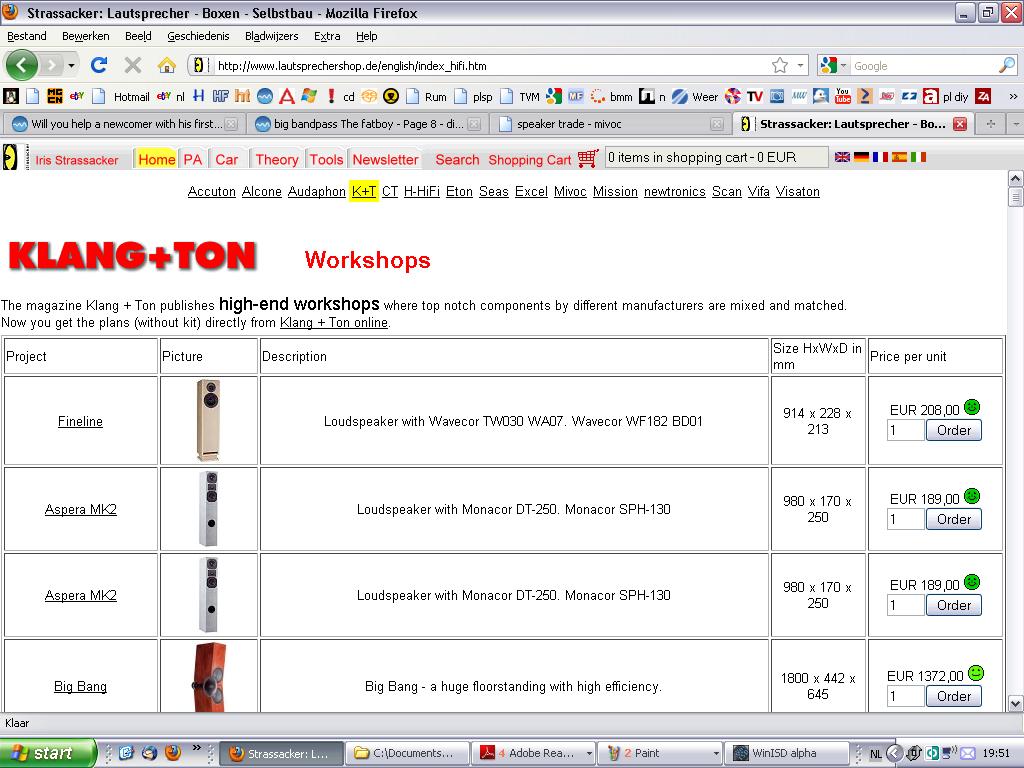The image size is (1024, 768).
Task: Switch site language with the French flag
Action: coord(880,157)
